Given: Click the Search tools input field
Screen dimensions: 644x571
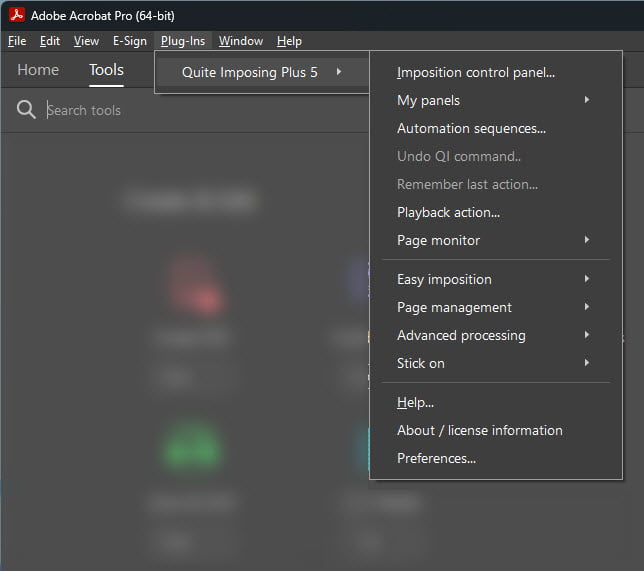Looking at the screenshot, I should 205,110.
